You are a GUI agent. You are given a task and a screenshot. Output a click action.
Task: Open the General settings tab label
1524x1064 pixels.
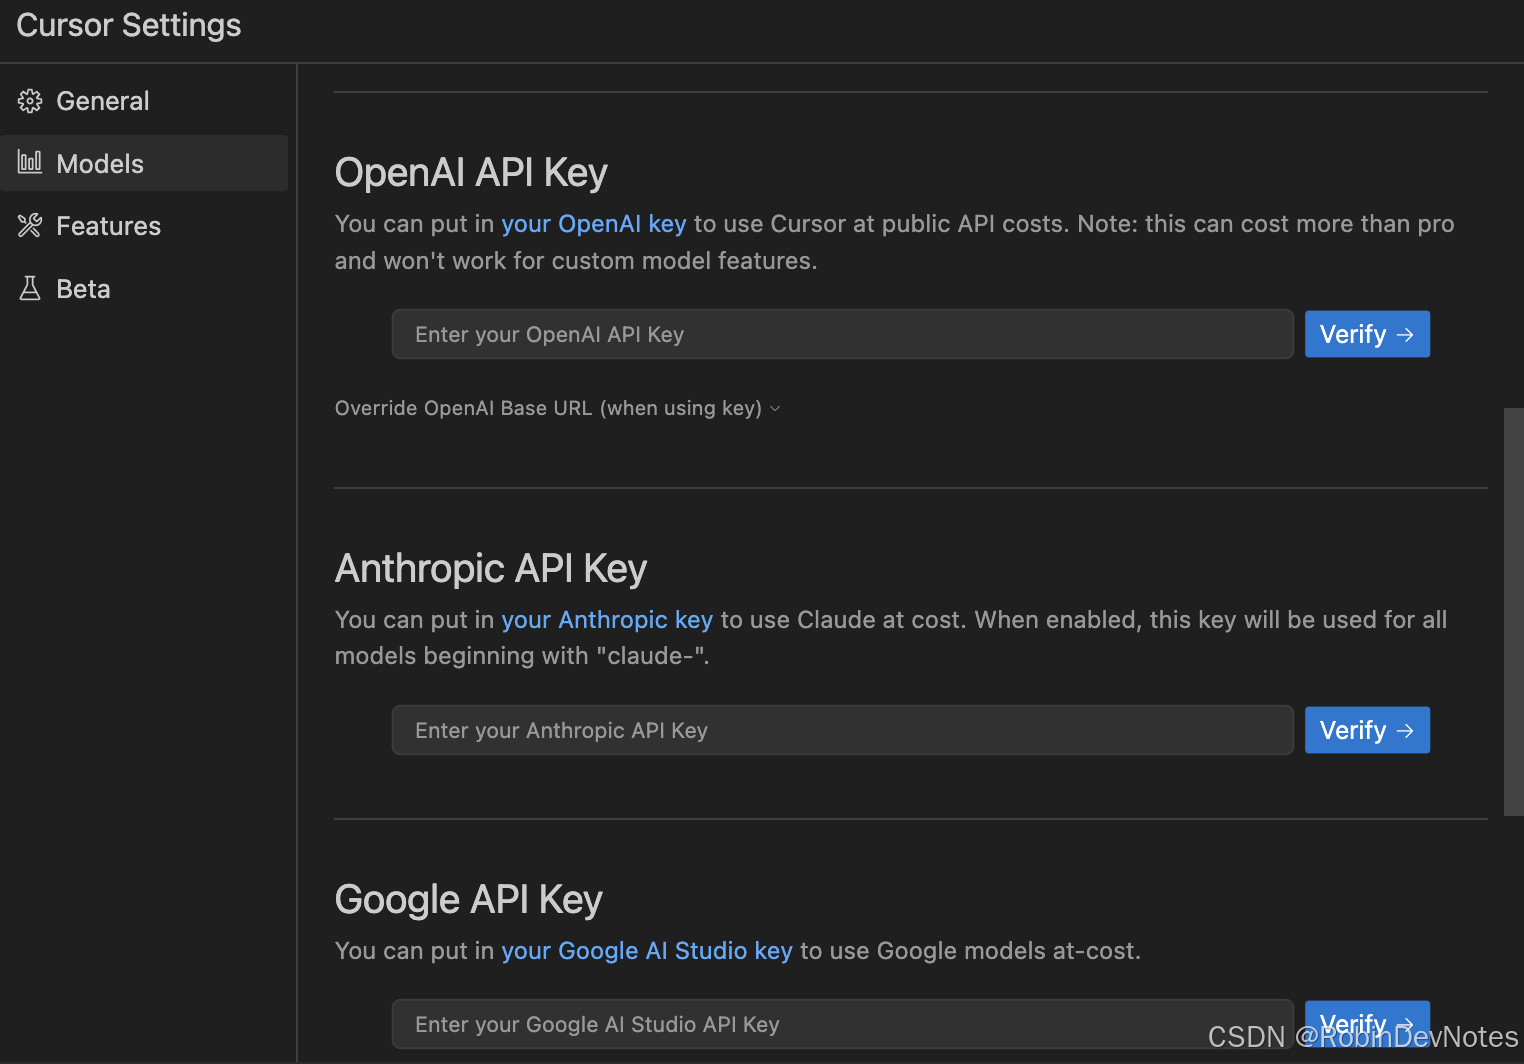pos(102,101)
